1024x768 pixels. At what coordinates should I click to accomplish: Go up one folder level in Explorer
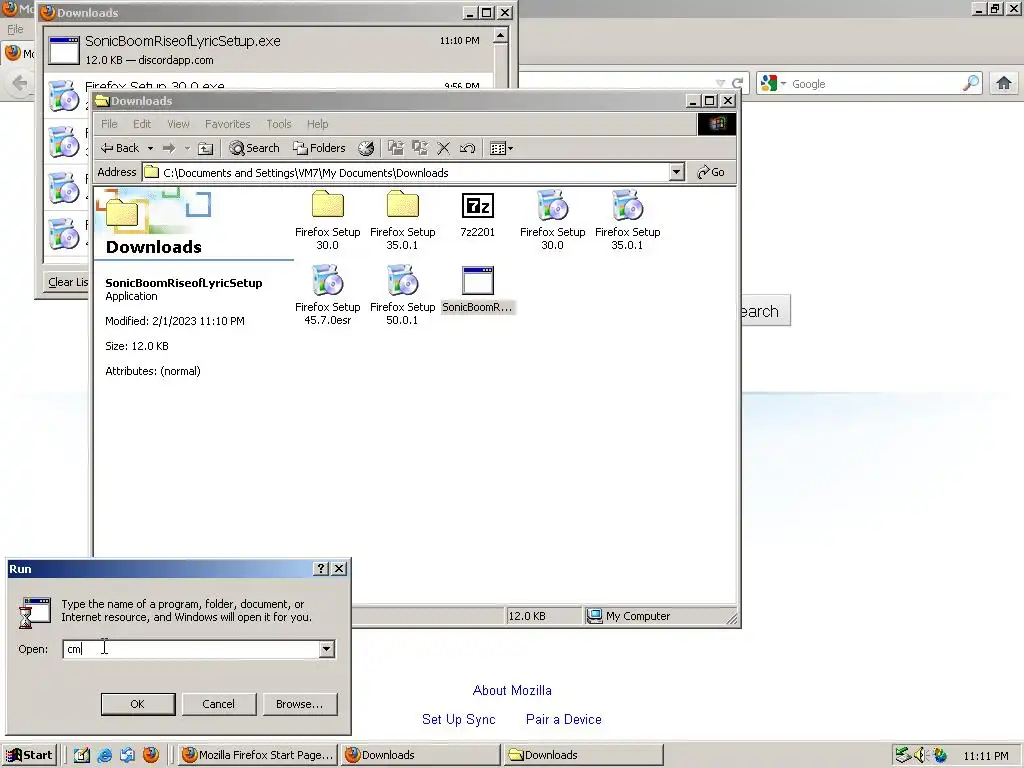206,148
